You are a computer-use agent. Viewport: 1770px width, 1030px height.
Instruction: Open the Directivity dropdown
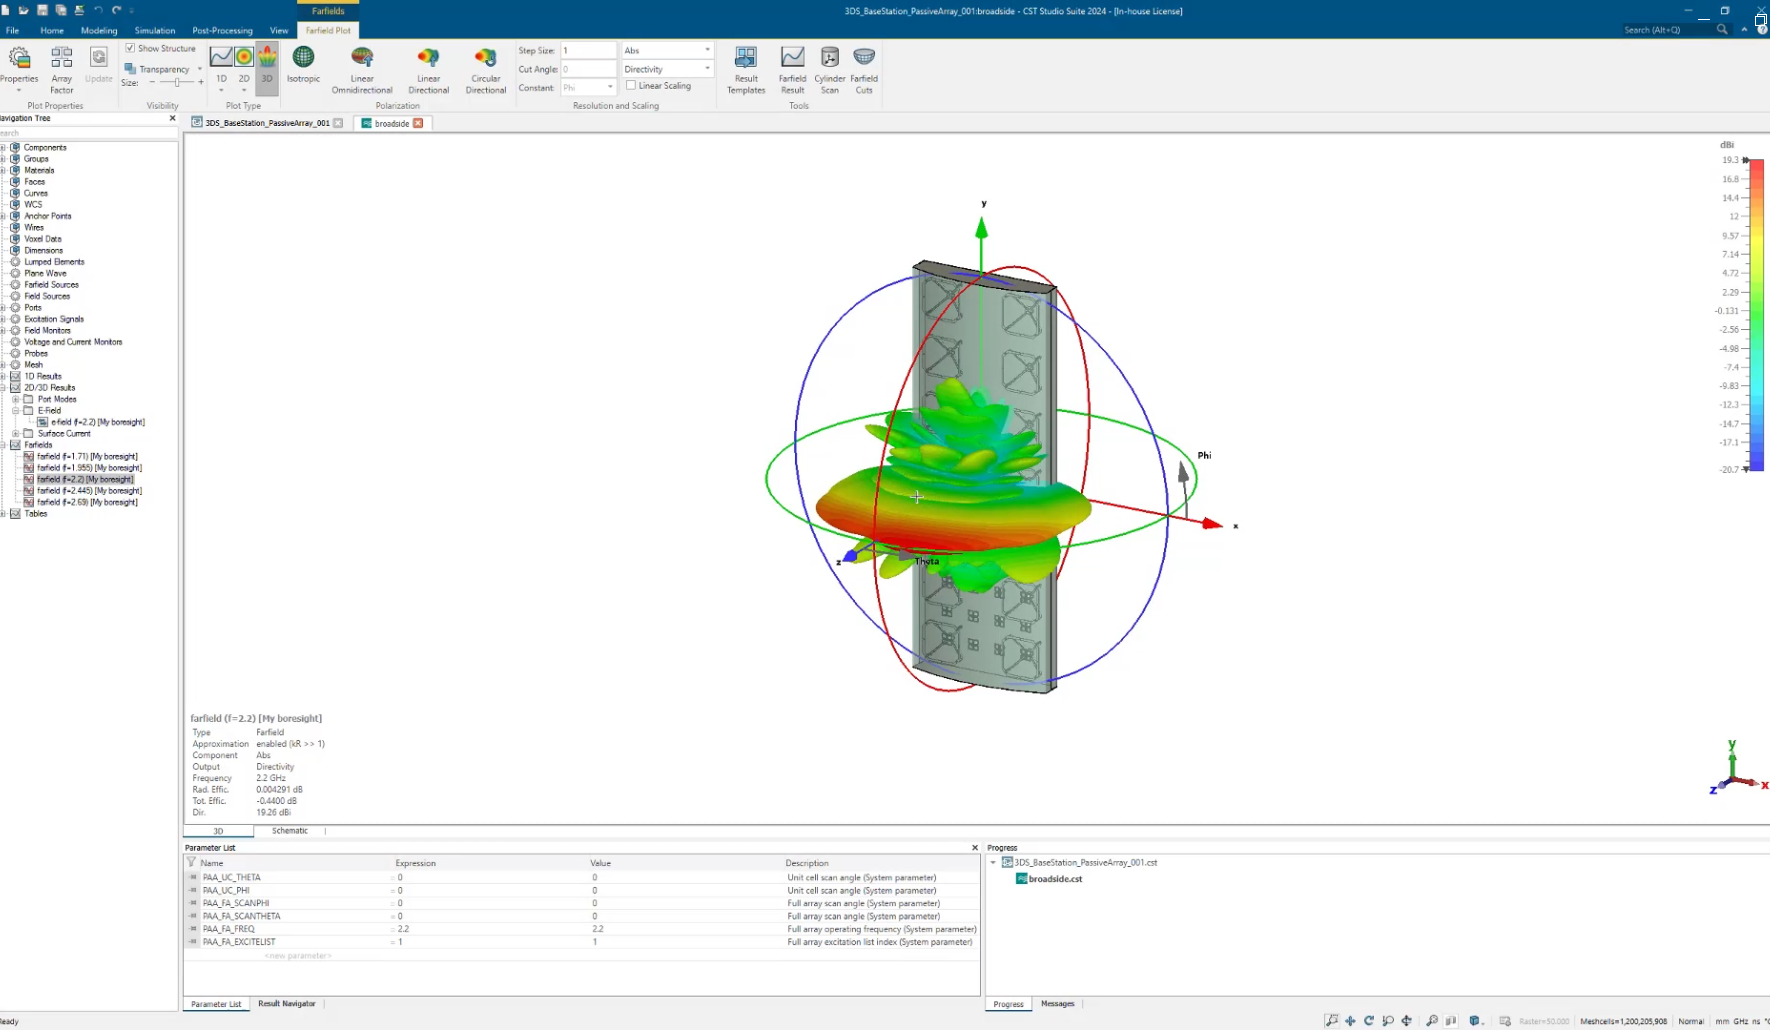click(x=667, y=69)
